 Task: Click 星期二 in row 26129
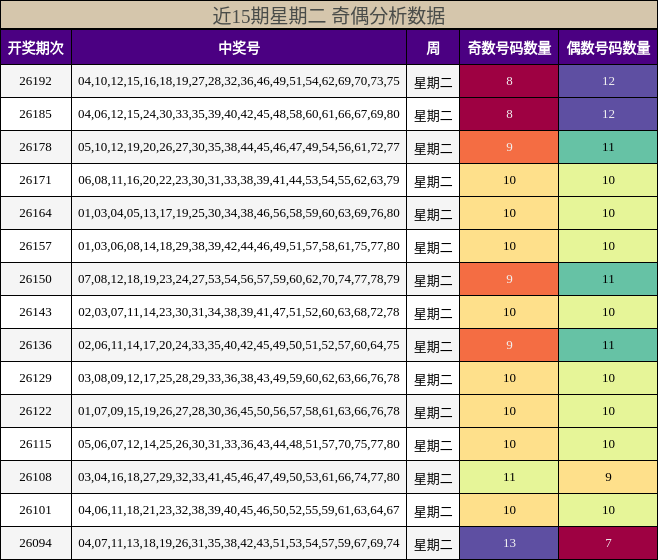(433, 379)
